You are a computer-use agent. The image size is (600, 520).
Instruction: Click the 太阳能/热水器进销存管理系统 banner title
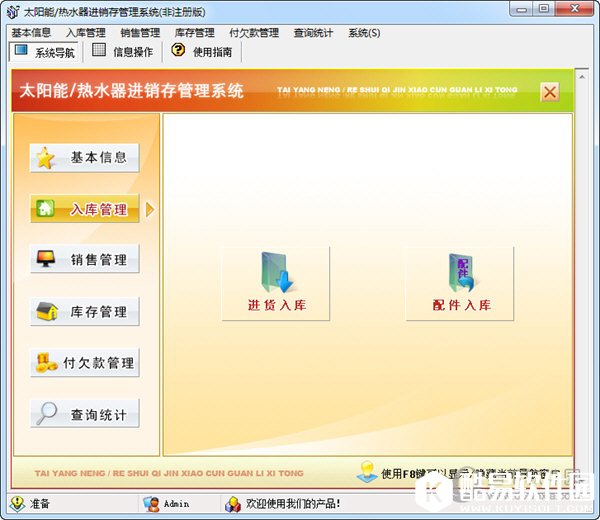(x=131, y=91)
